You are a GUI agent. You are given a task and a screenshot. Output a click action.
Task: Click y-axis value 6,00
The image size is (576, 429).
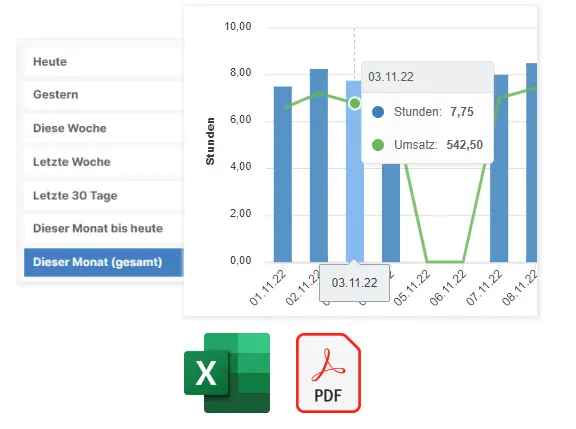tap(241, 120)
